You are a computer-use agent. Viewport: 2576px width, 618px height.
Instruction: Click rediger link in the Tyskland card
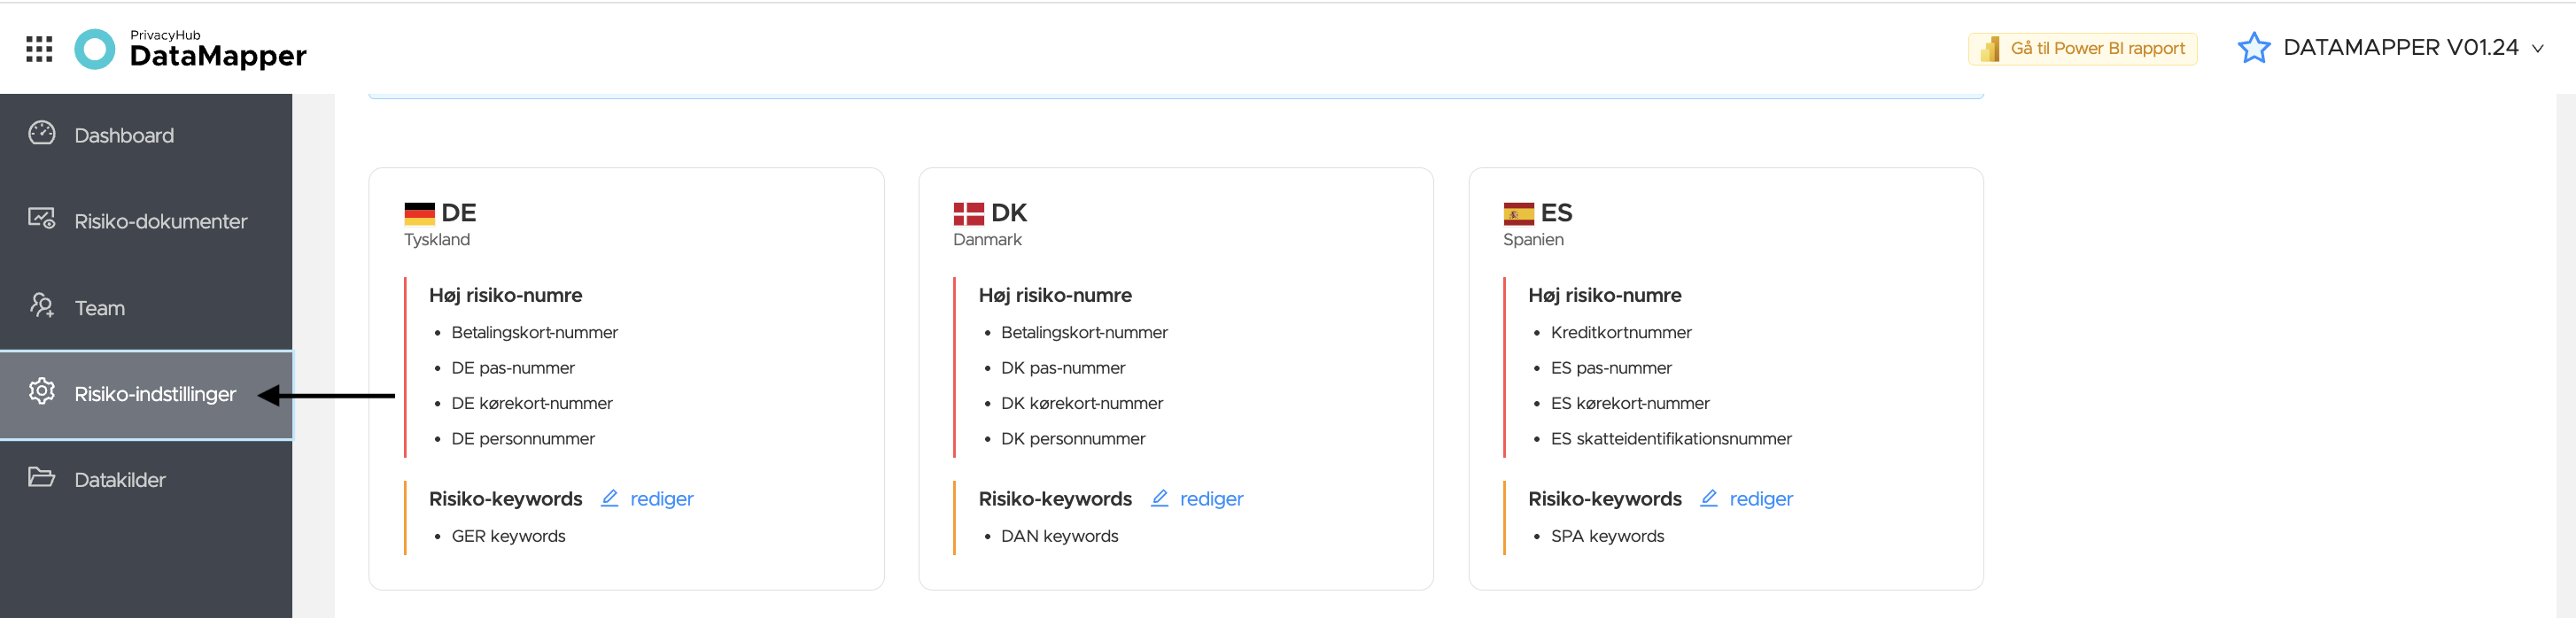pos(661,499)
